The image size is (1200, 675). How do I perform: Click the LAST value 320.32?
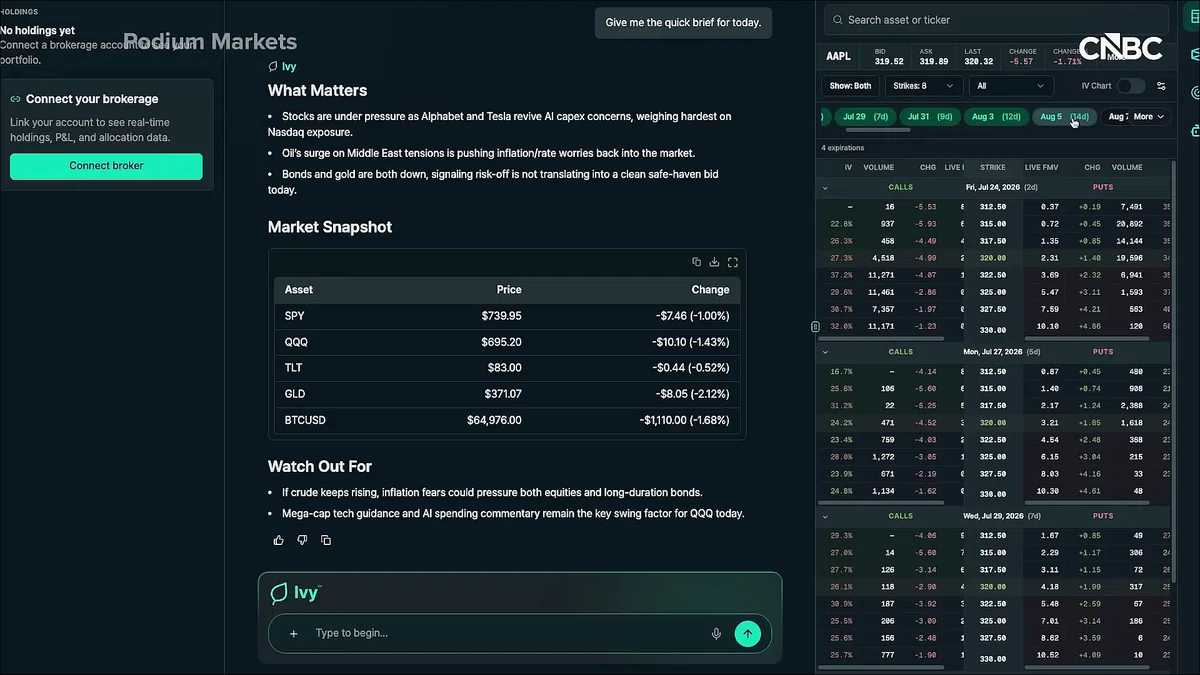pyautogui.click(x=978, y=62)
